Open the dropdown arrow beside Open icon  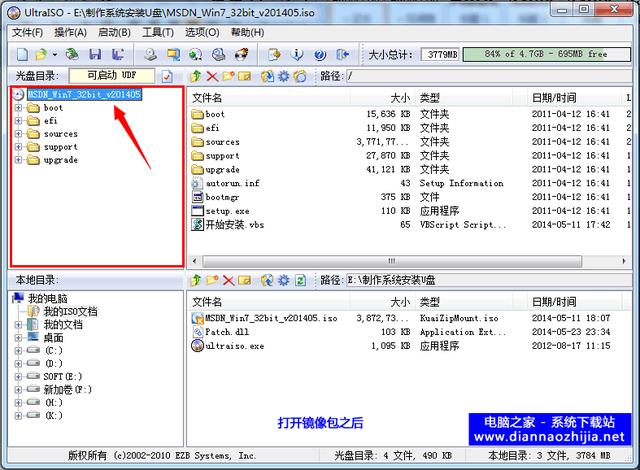54,54
